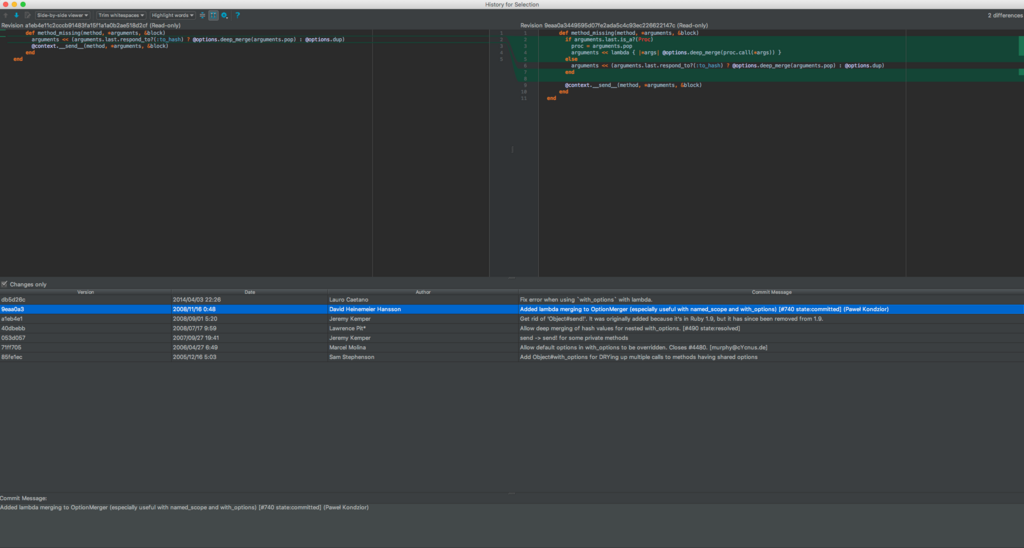Select revision a1eb4e1 row

tap(512, 319)
